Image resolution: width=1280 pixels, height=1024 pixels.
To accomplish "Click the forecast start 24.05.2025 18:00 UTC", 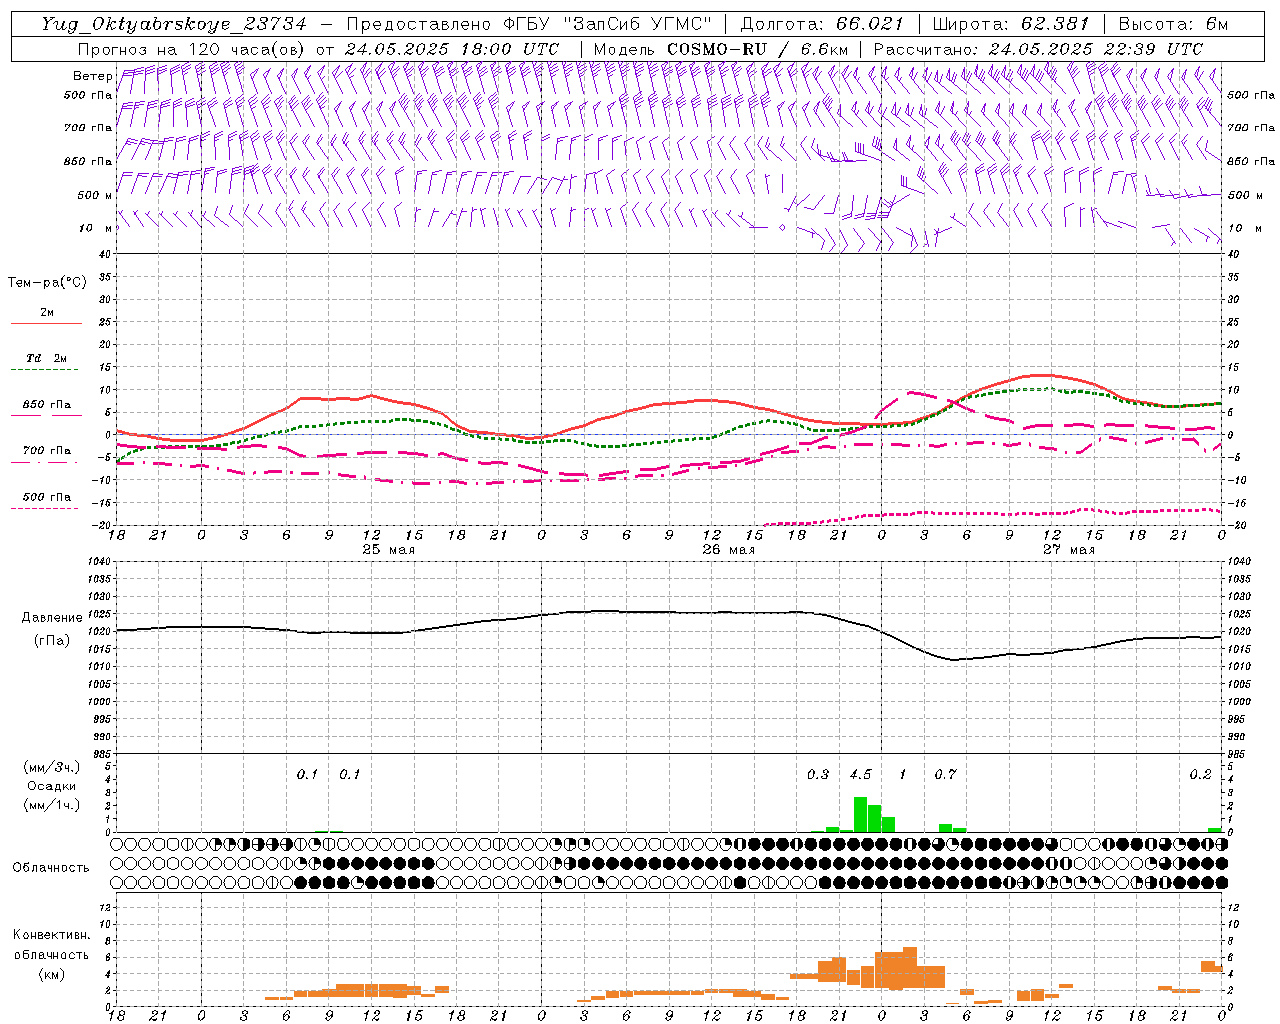I will 451,49.
